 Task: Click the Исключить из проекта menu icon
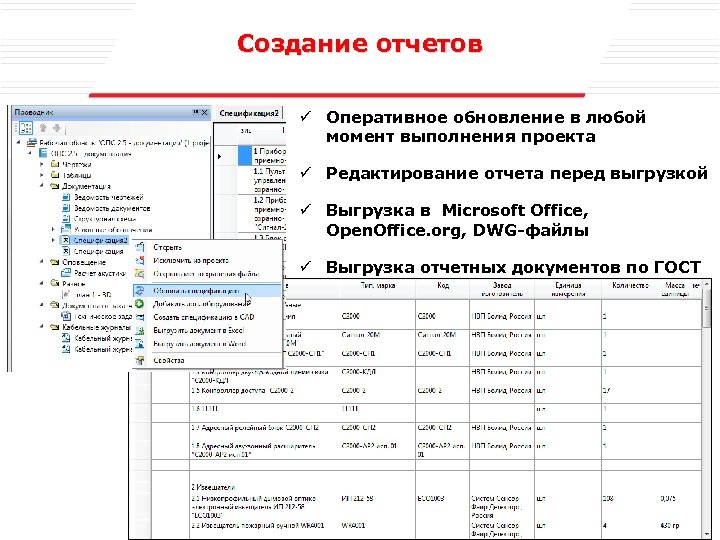pyautogui.click(x=140, y=260)
